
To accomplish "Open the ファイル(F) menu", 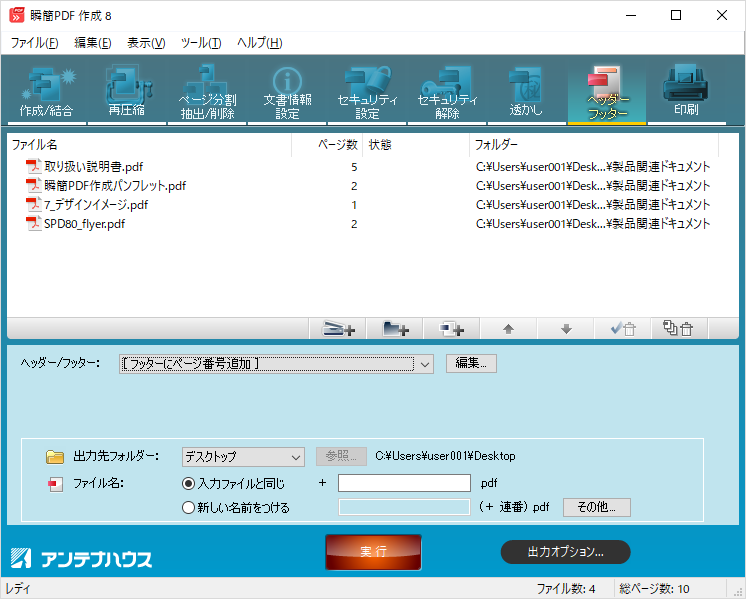I will pos(34,43).
